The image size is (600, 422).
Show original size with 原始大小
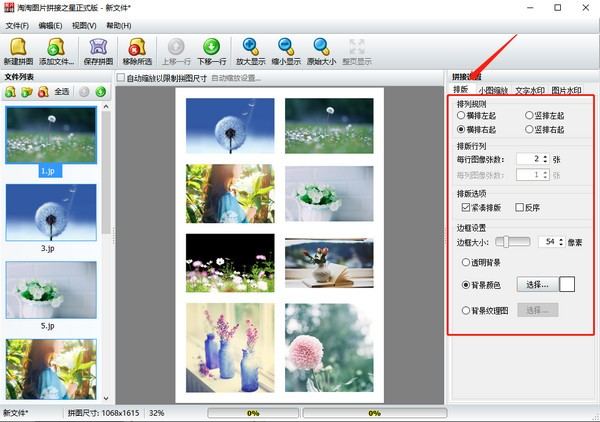[x=321, y=51]
